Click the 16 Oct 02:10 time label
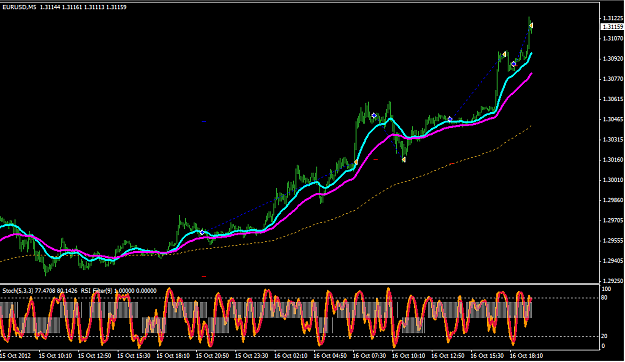 [x=291, y=355]
